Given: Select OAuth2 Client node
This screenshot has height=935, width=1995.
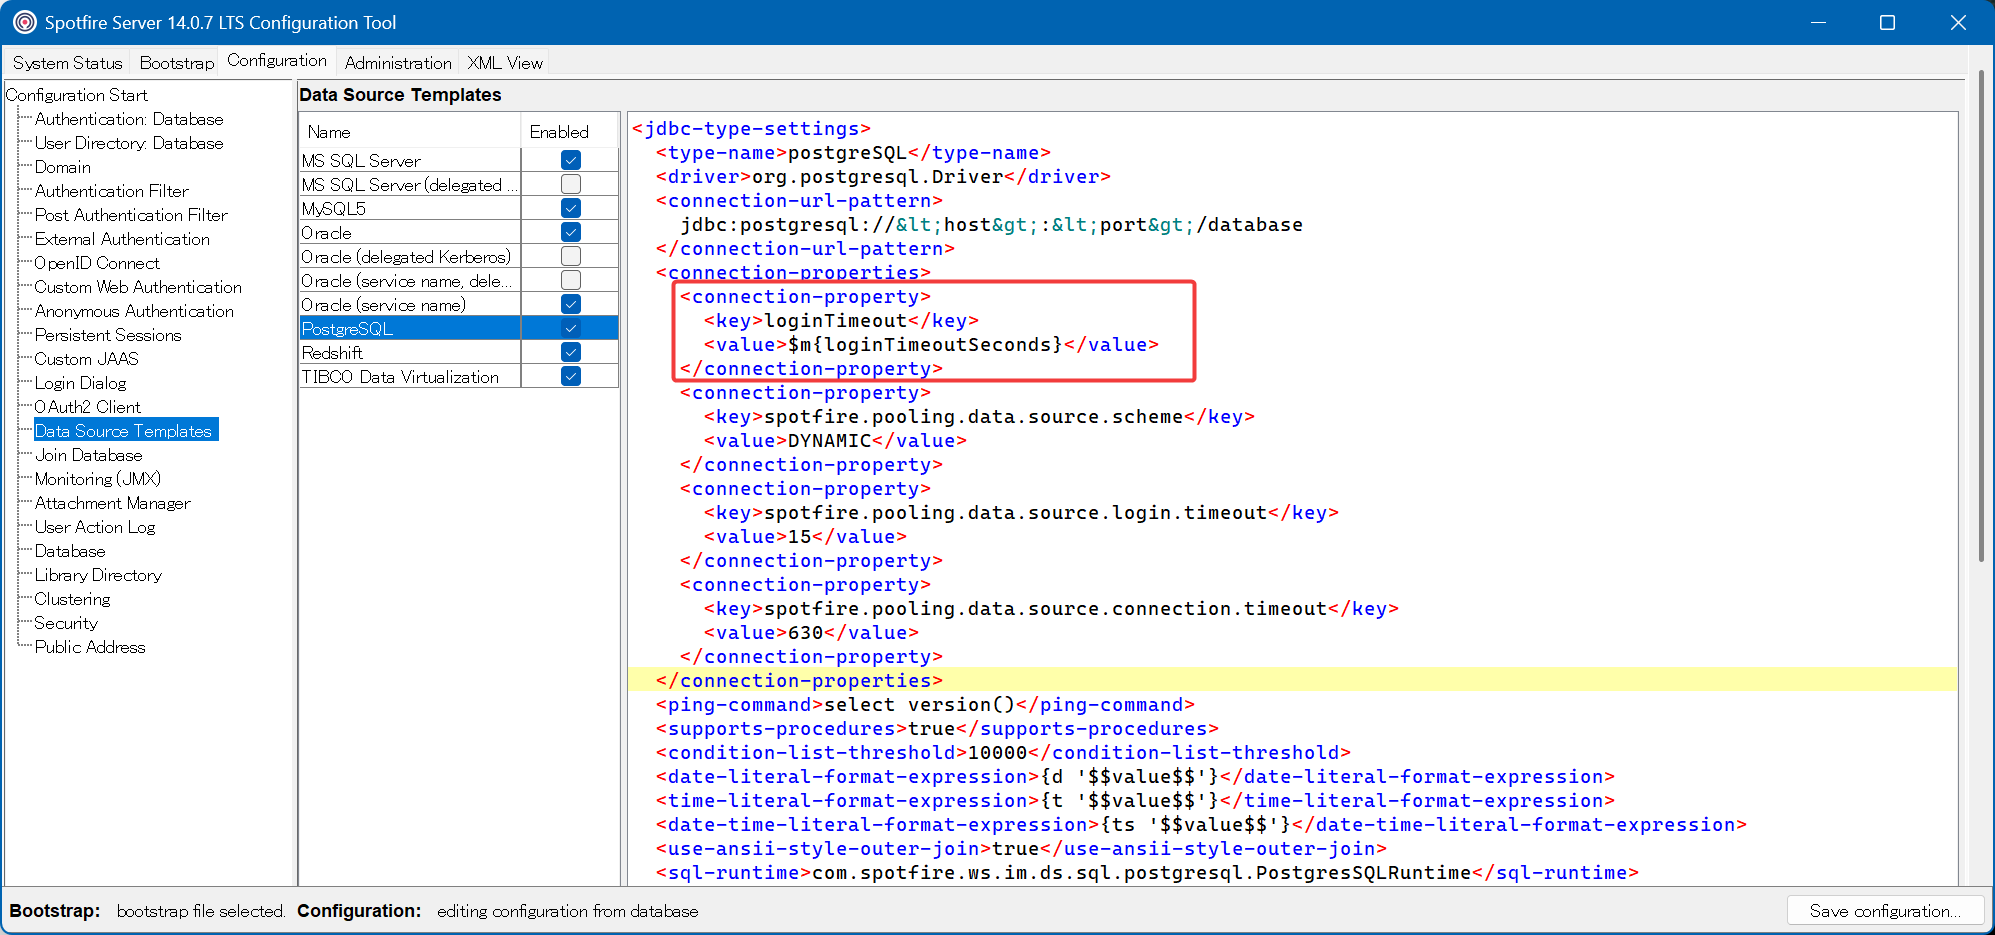Looking at the screenshot, I should point(88,407).
